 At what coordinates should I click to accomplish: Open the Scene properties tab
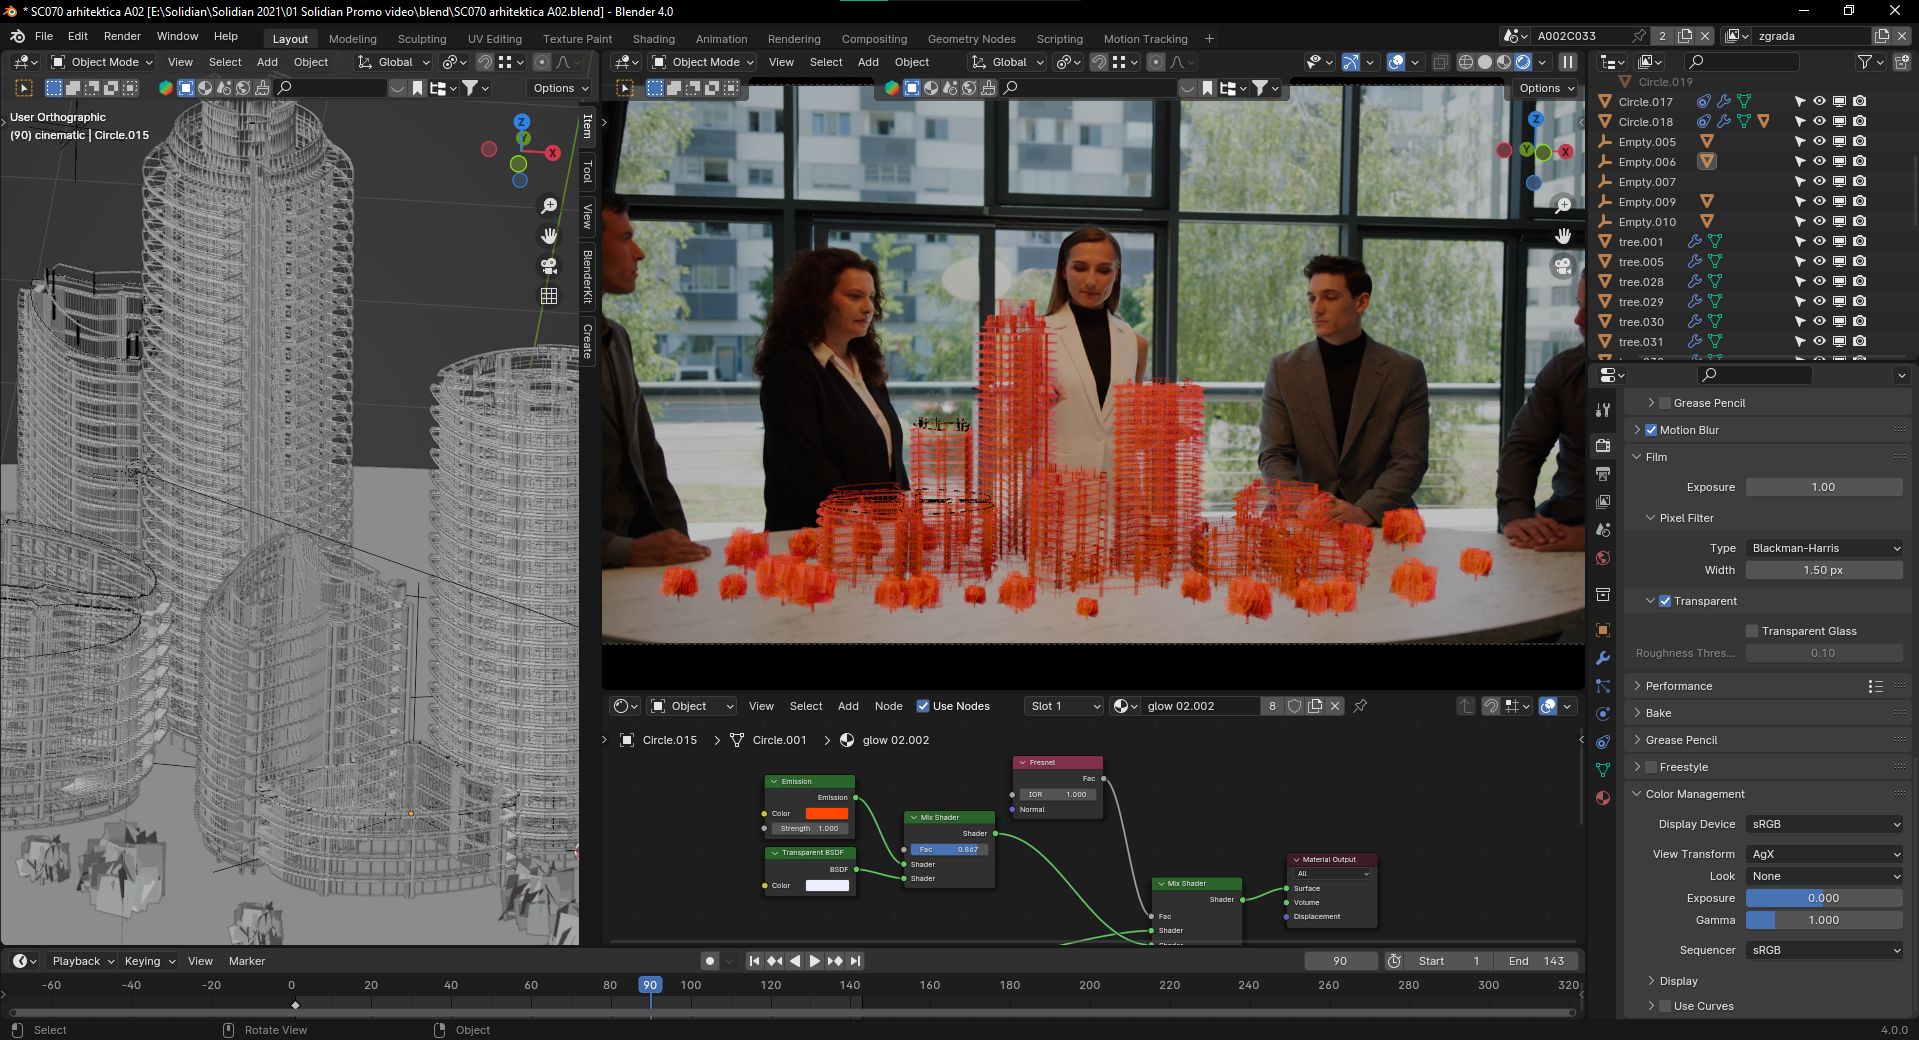pos(1603,529)
